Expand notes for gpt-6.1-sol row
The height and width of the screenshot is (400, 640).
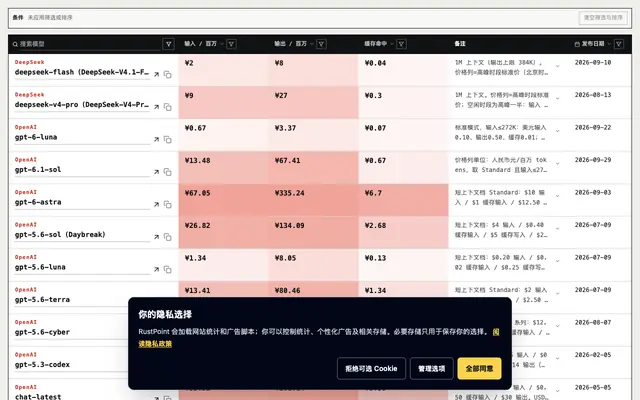[558, 164]
